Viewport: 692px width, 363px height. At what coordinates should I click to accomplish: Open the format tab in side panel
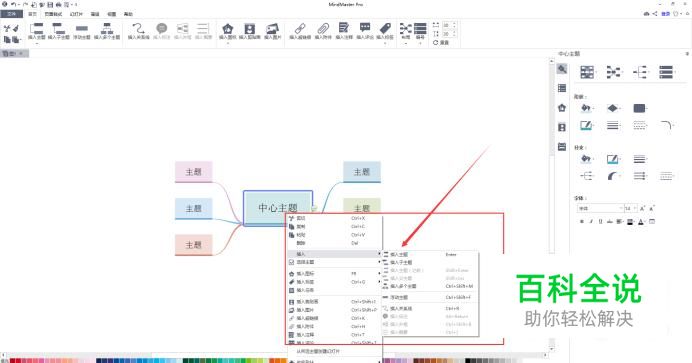tap(562, 69)
